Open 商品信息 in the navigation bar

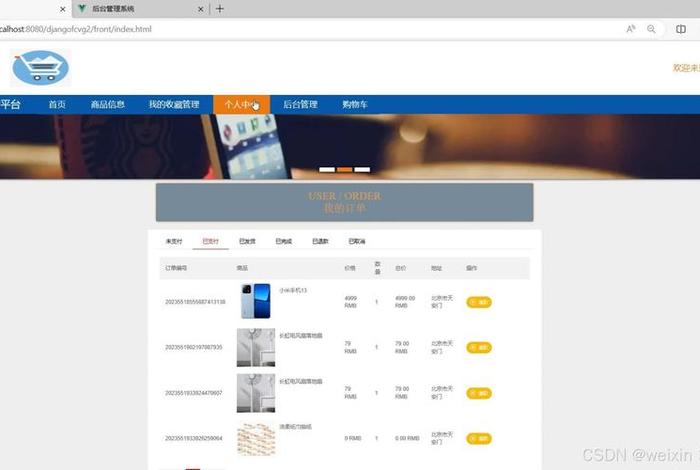click(x=107, y=104)
